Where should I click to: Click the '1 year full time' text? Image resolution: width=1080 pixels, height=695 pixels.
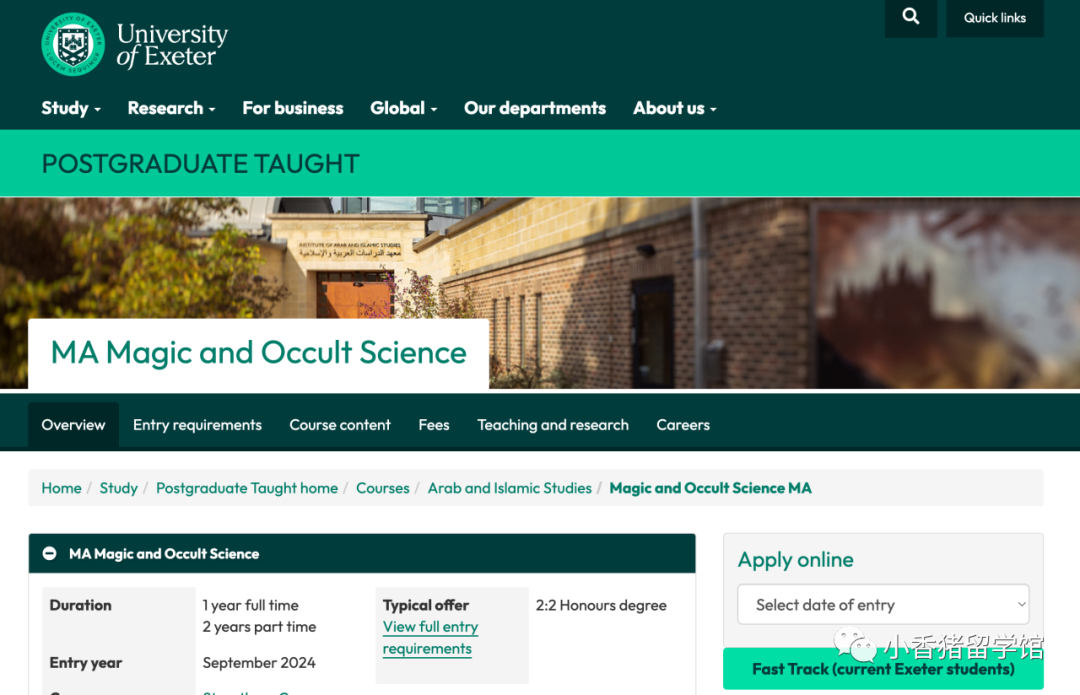coord(251,605)
